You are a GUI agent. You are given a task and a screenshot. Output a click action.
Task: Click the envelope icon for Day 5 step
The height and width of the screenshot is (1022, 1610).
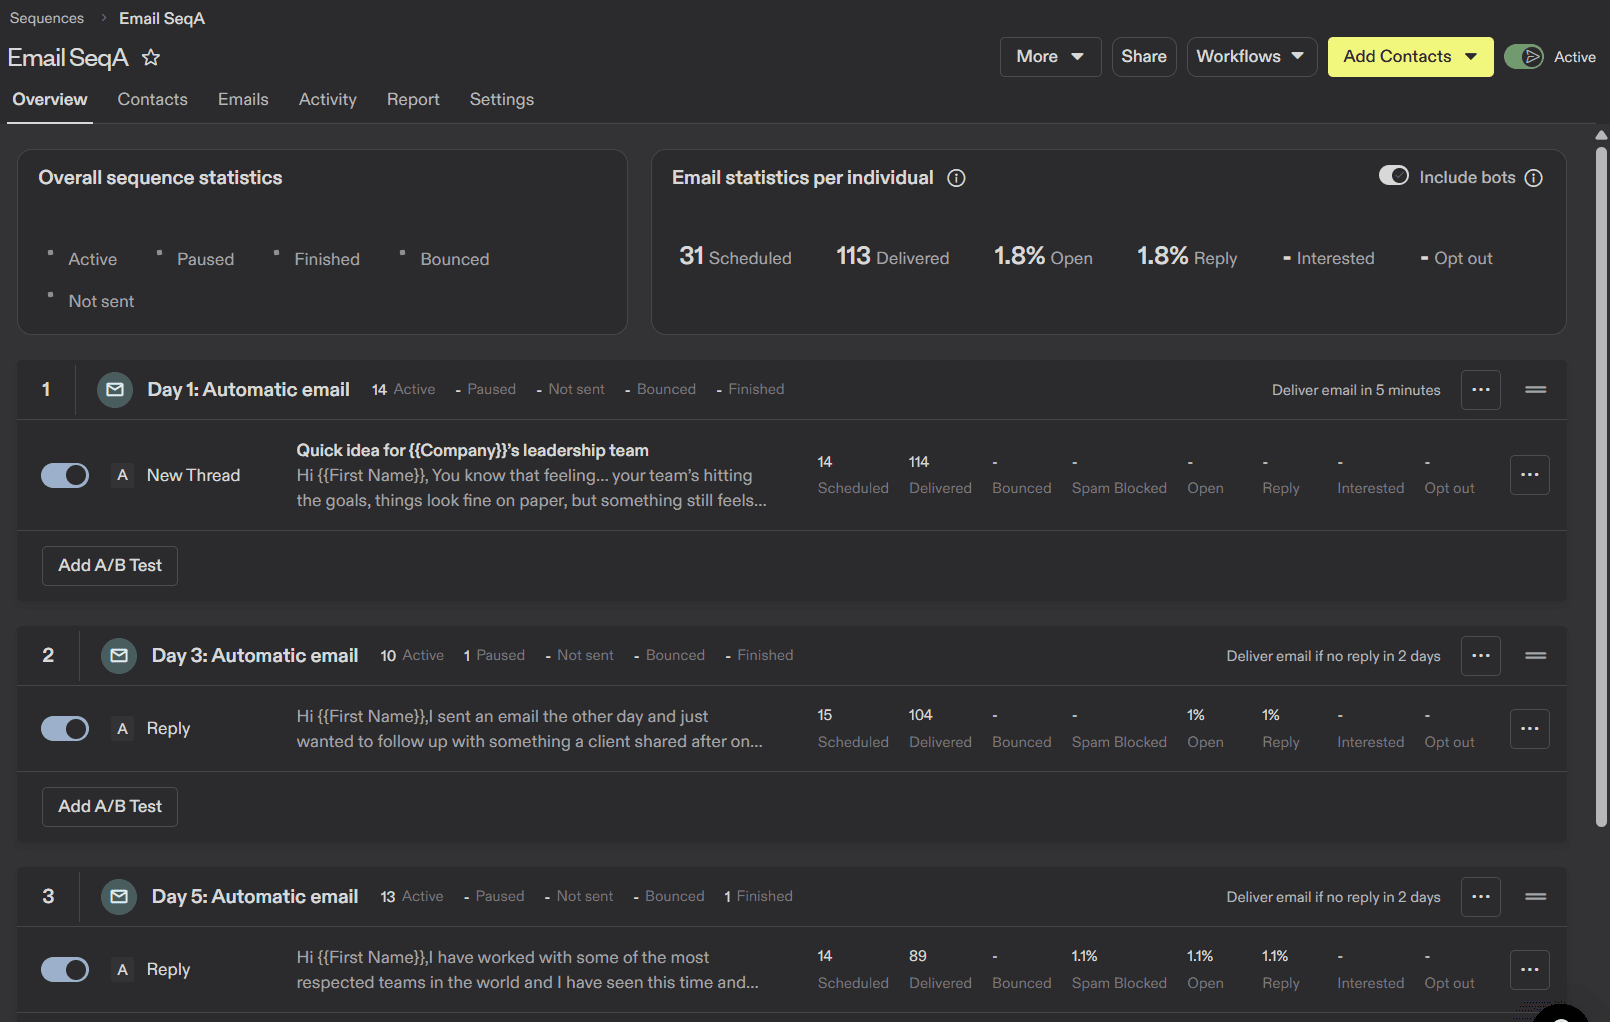[119, 897]
